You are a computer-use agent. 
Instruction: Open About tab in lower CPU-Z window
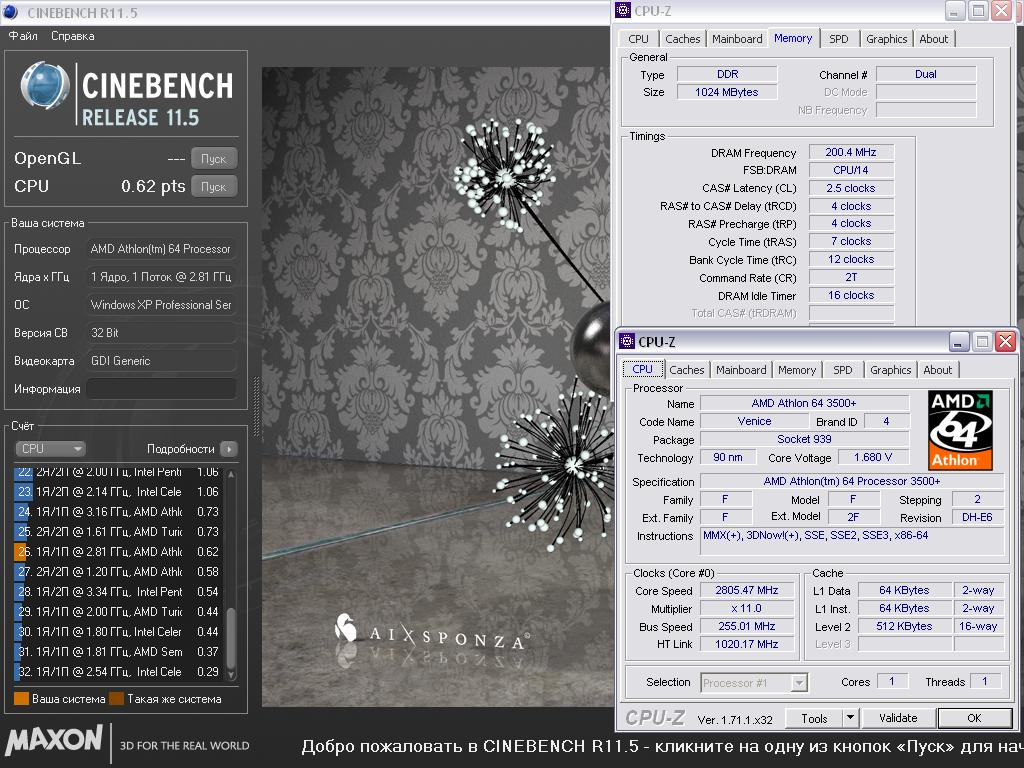937,370
